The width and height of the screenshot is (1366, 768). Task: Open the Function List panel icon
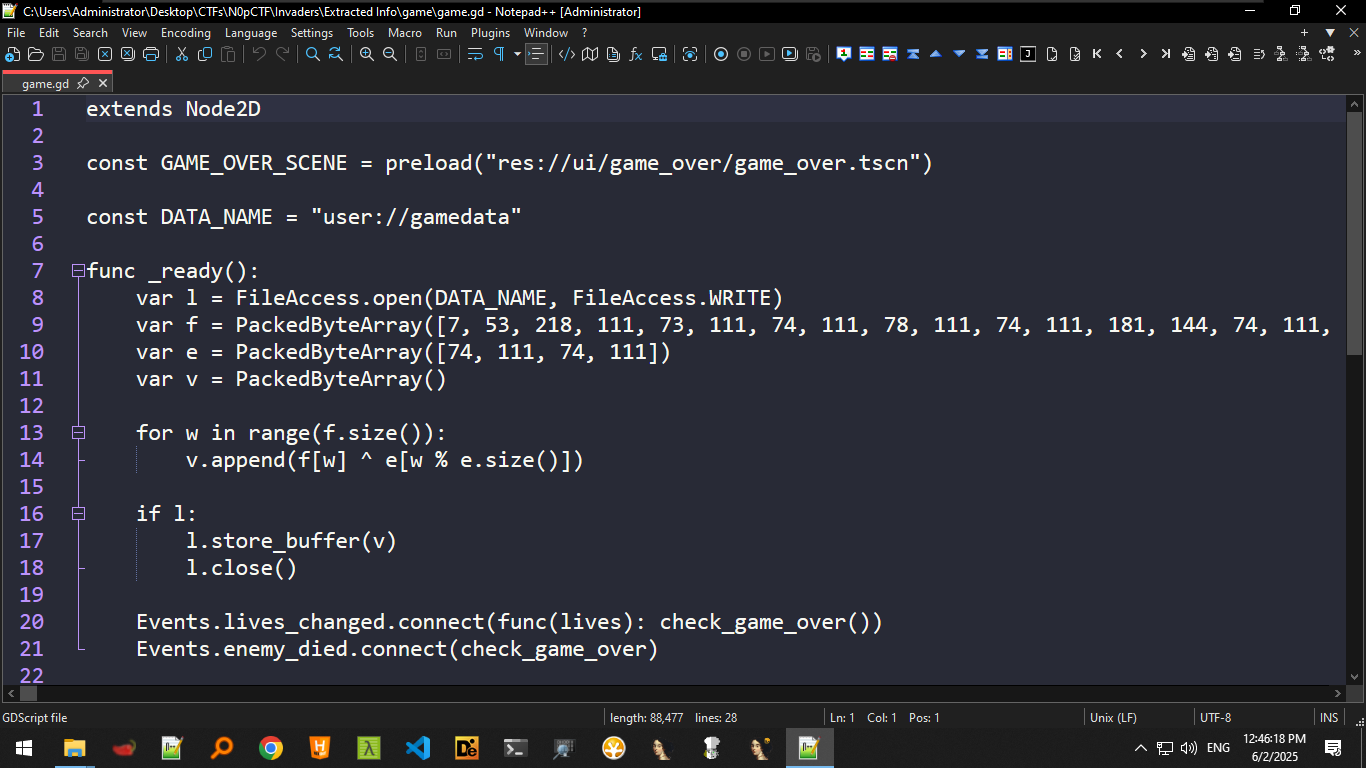point(635,54)
